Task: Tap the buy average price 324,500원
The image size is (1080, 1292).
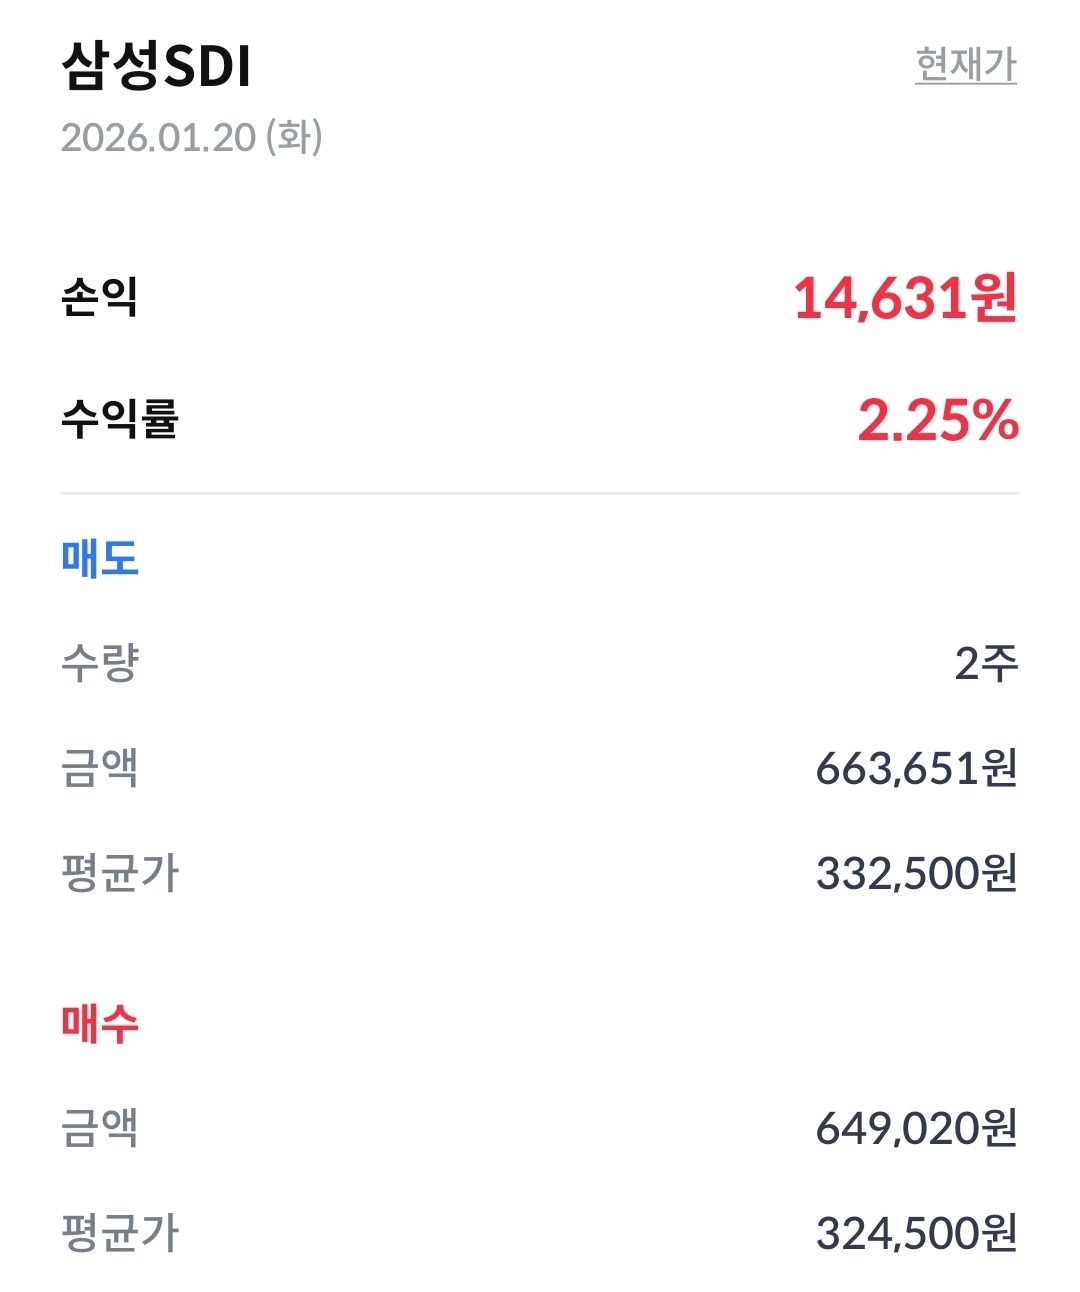Action: pyautogui.click(x=917, y=1233)
